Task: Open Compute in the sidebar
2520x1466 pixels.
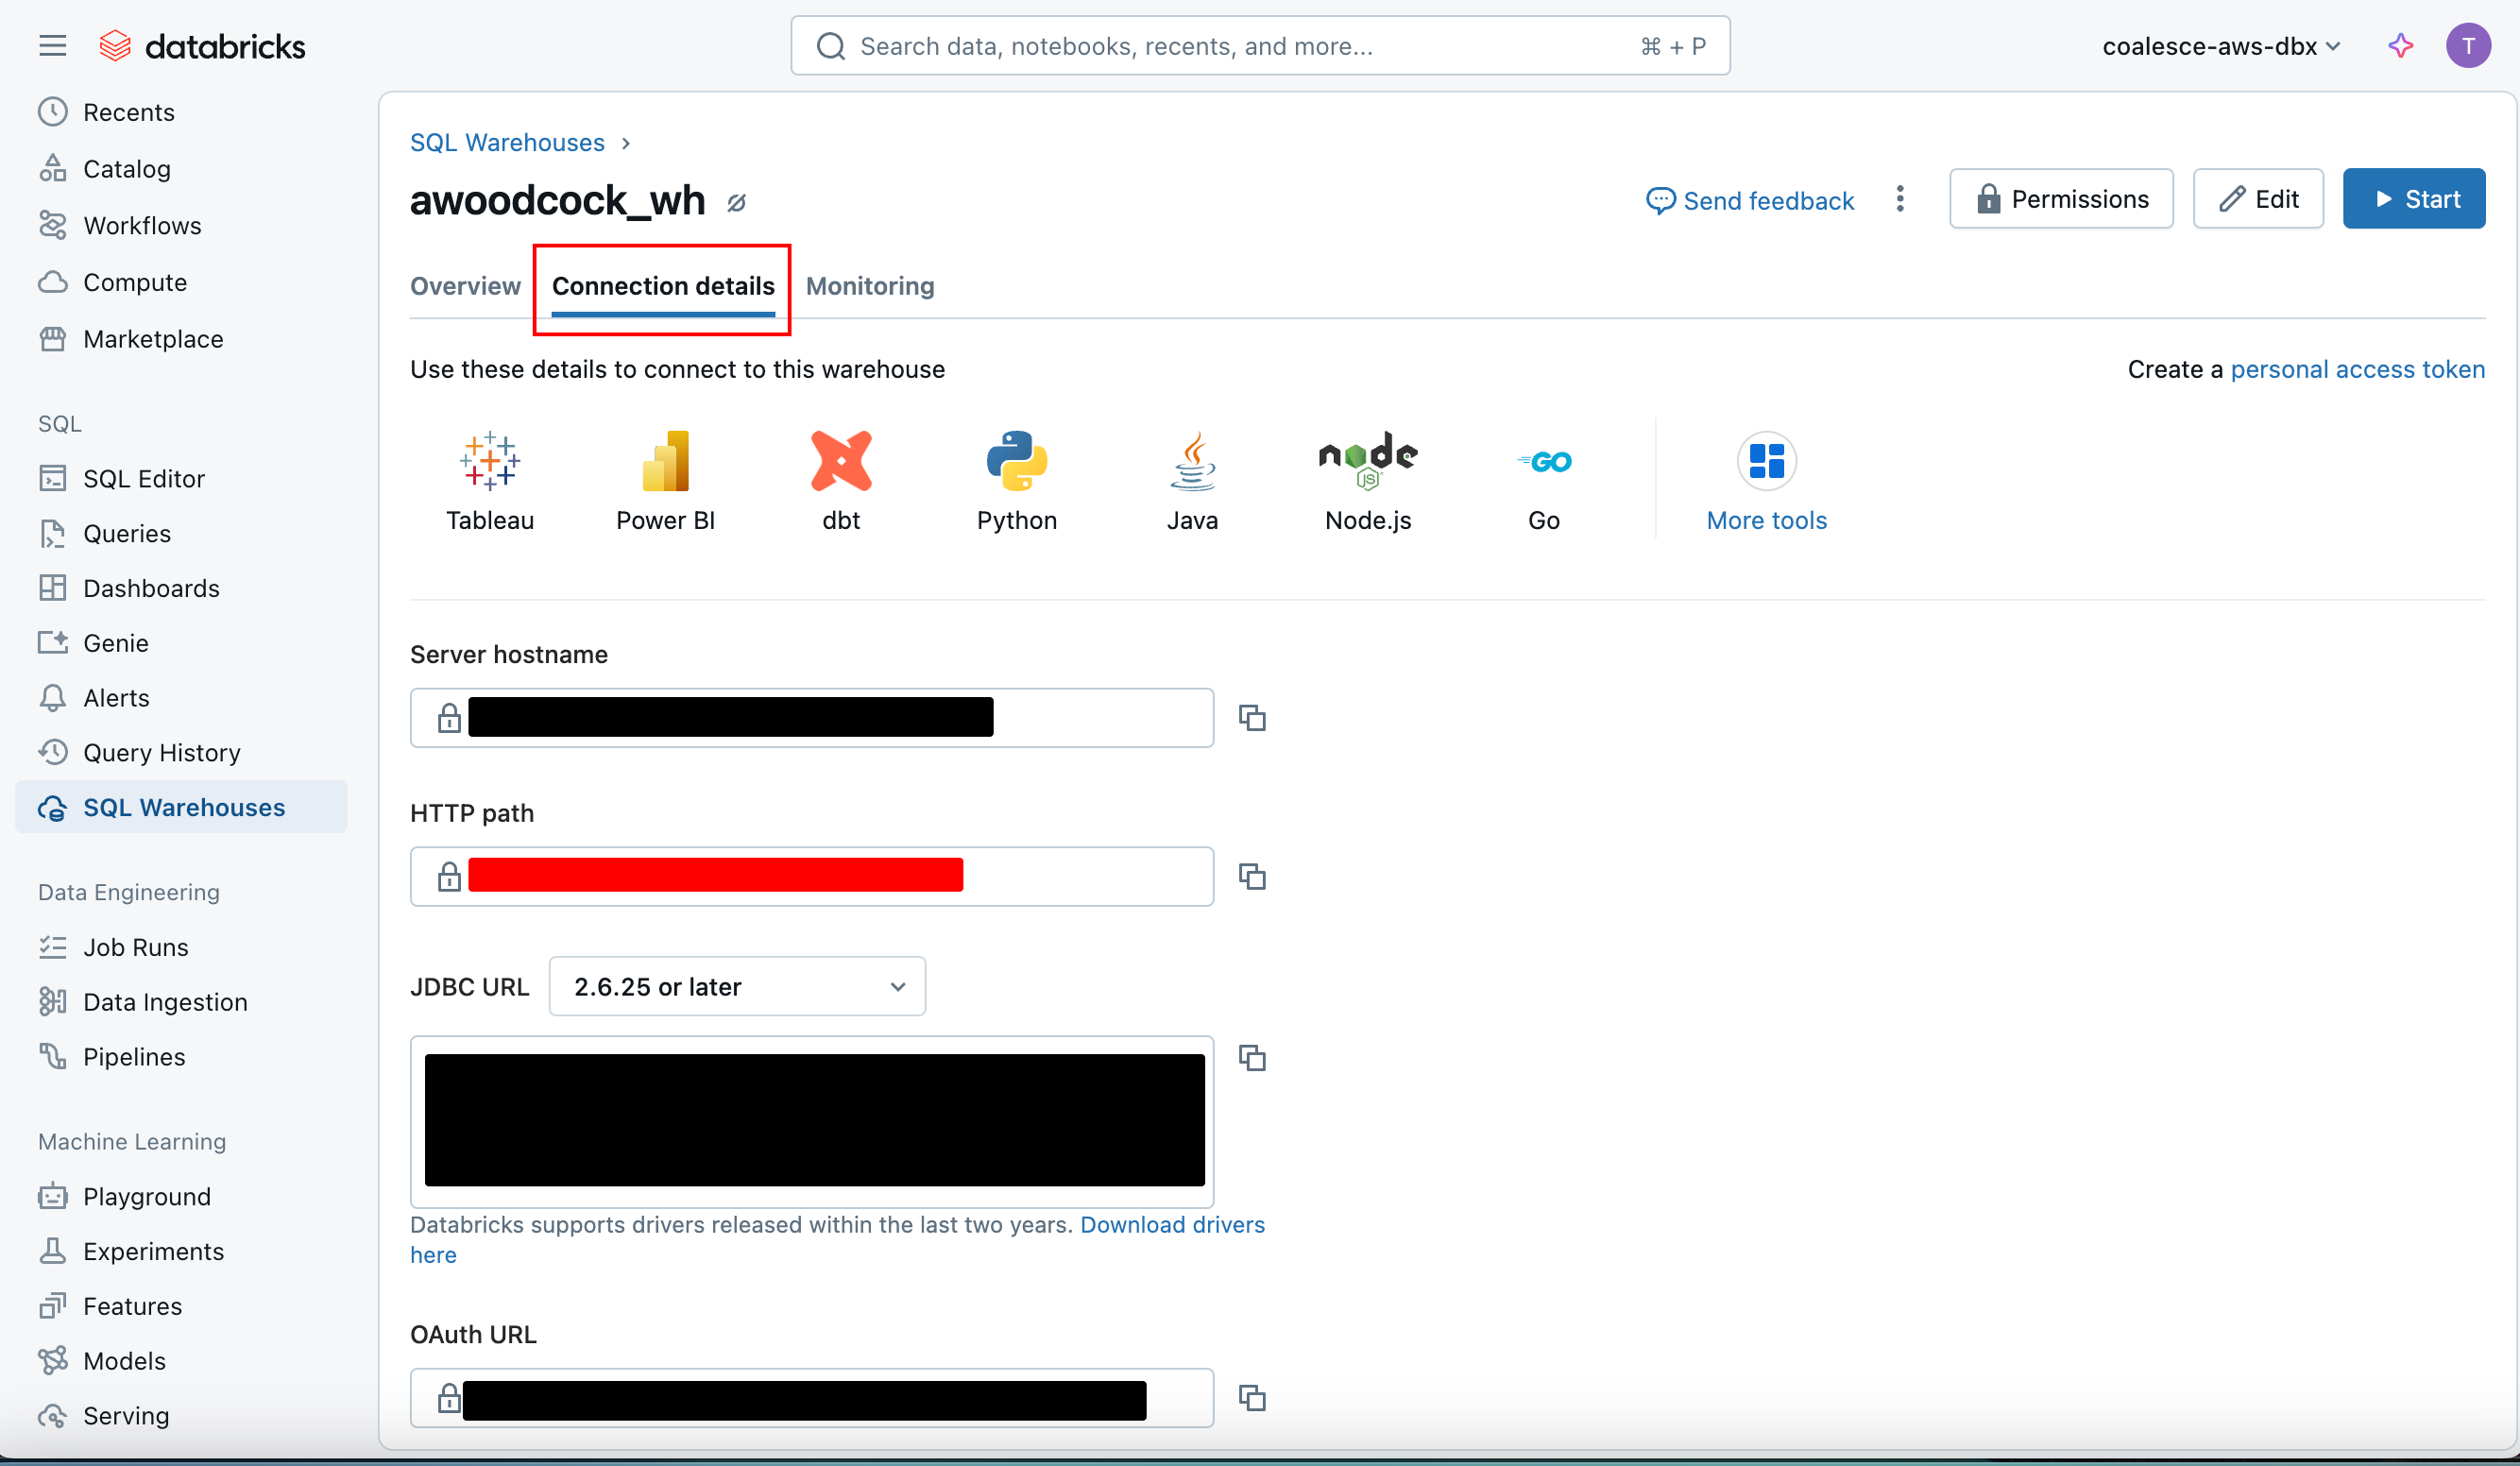Action: tap(182, 282)
